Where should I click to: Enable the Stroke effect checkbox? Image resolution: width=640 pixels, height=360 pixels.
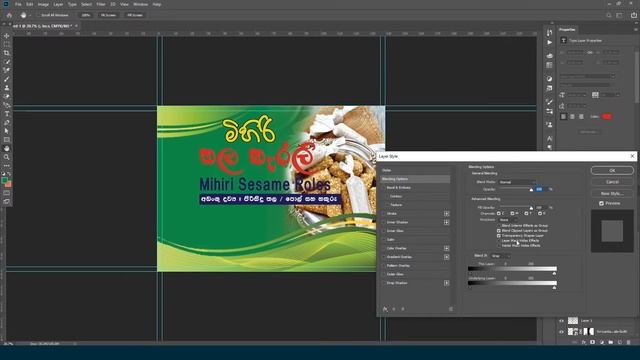point(384,213)
